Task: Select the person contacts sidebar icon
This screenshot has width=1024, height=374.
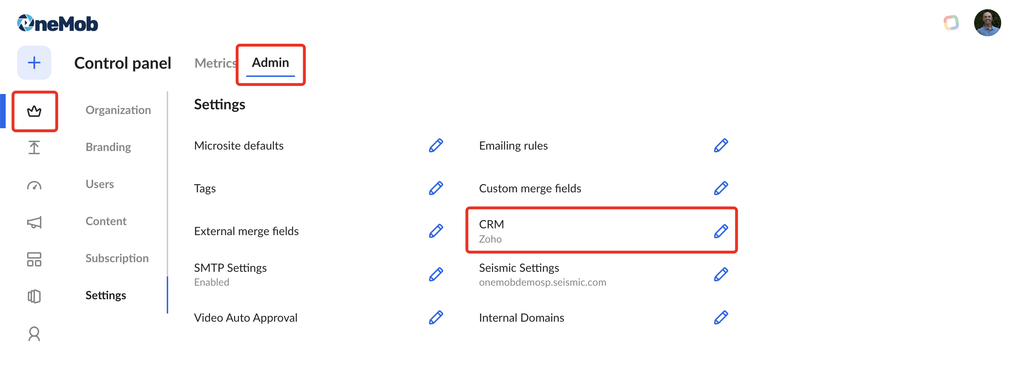Action: tap(34, 334)
